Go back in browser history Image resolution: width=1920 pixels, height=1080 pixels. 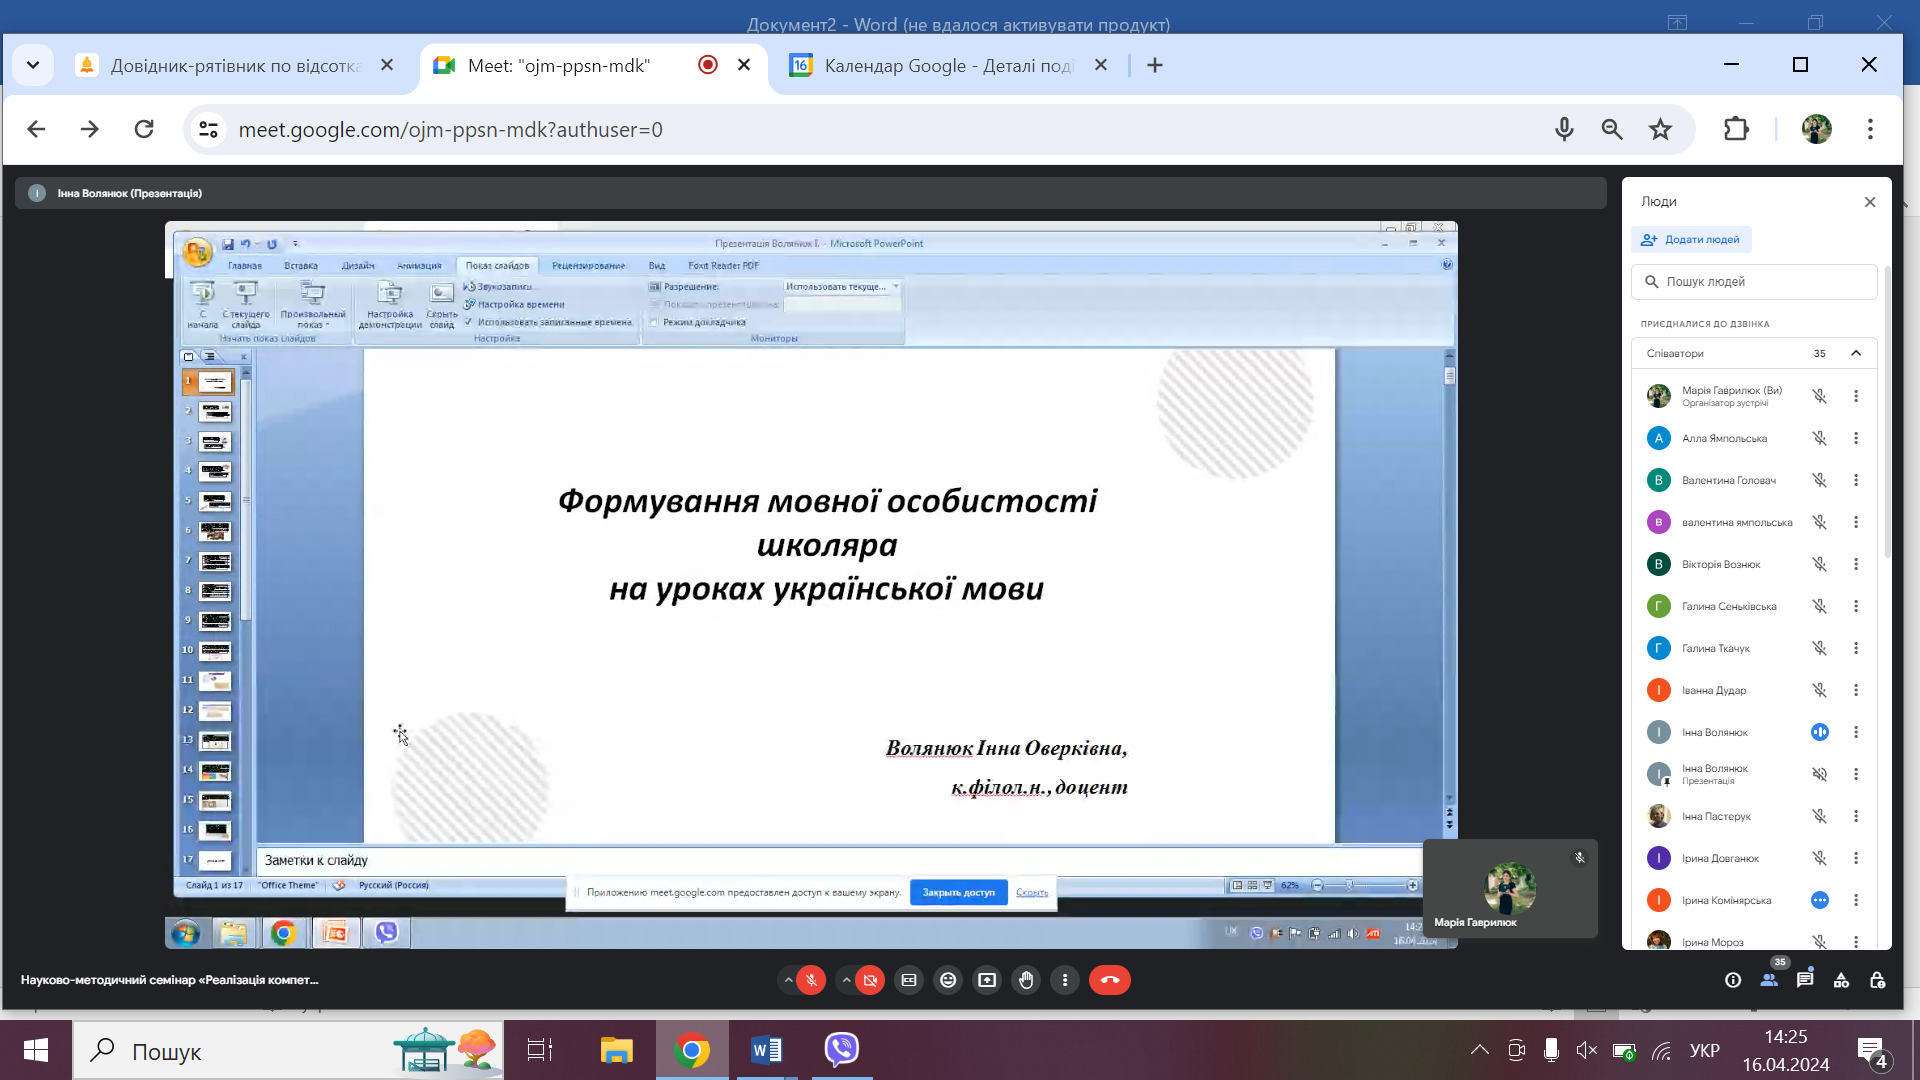pos(36,129)
